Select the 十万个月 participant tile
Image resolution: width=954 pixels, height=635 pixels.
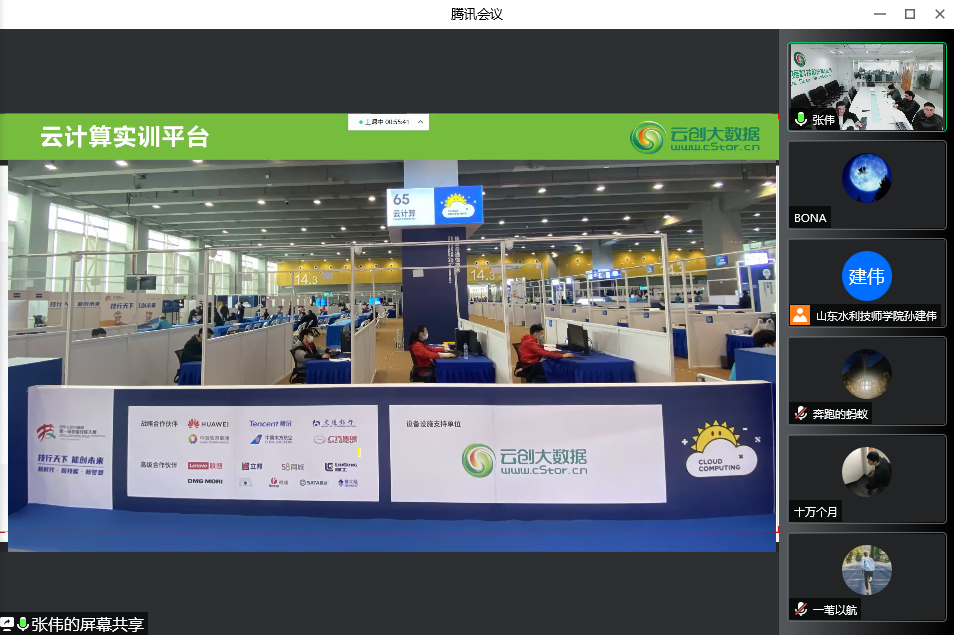(866, 479)
